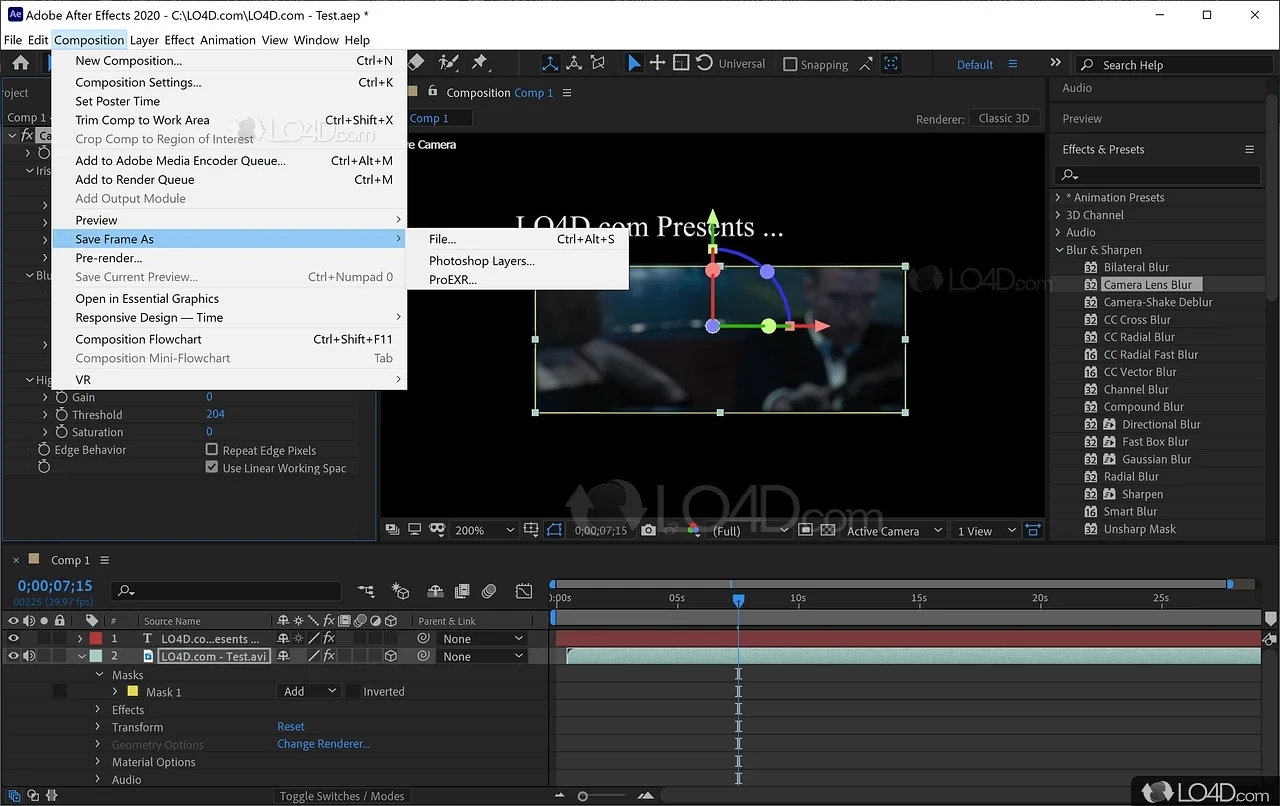Enable Motion Blur for timeline layers
This screenshot has height=806, width=1280.
pyautogui.click(x=489, y=591)
